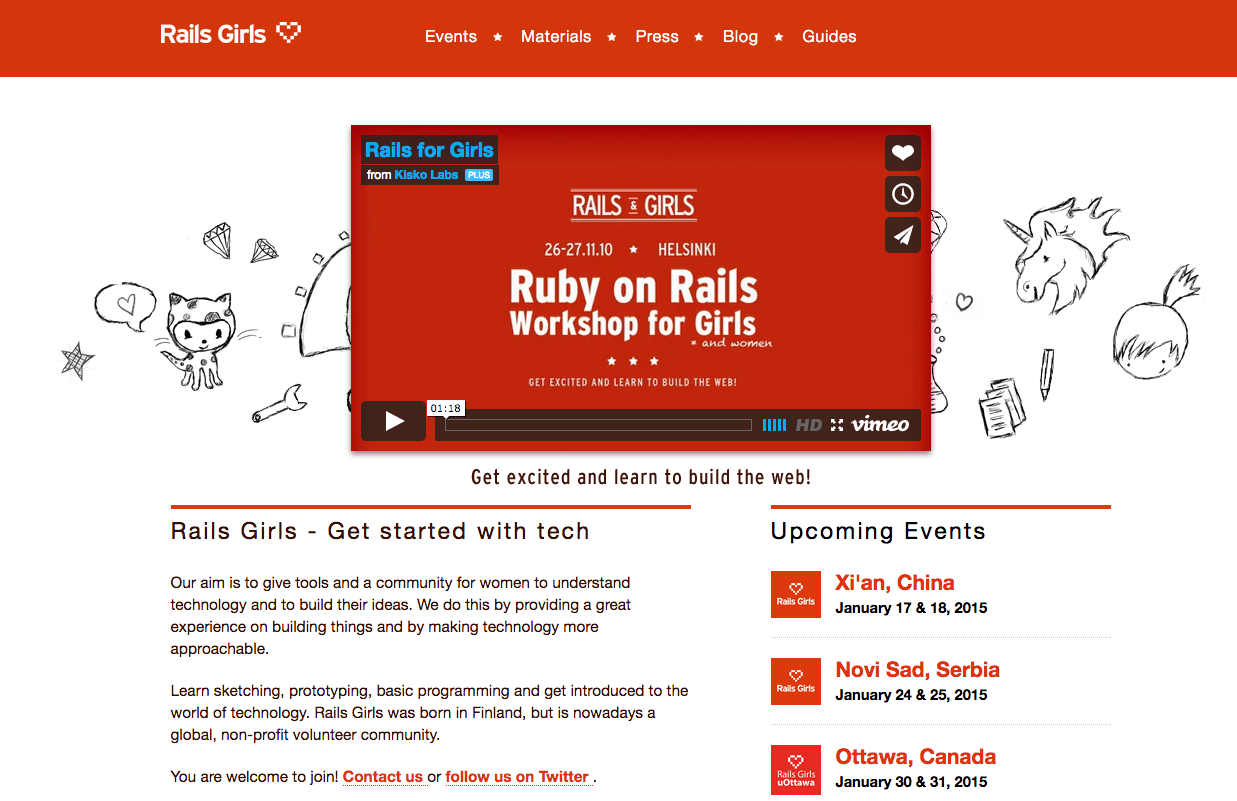Click the Watch Later clock icon
The height and width of the screenshot is (801, 1237).
point(902,194)
